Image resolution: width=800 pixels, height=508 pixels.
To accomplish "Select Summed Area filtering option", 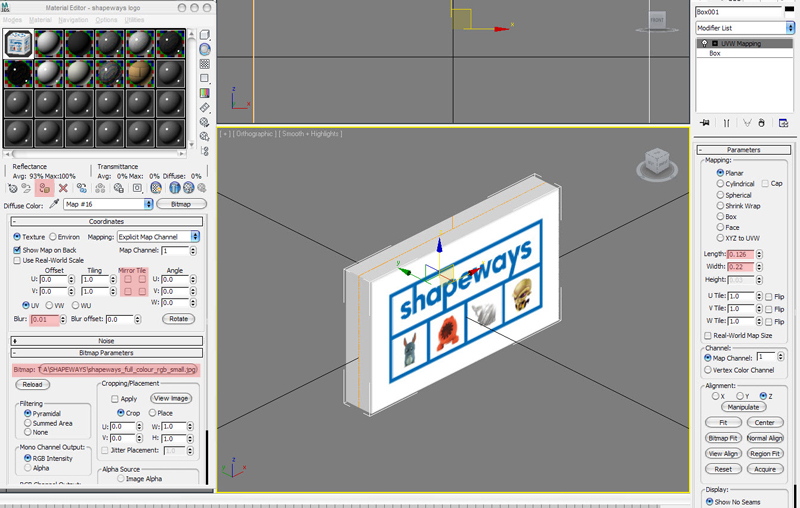I will pyautogui.click(x=26, y=423).
